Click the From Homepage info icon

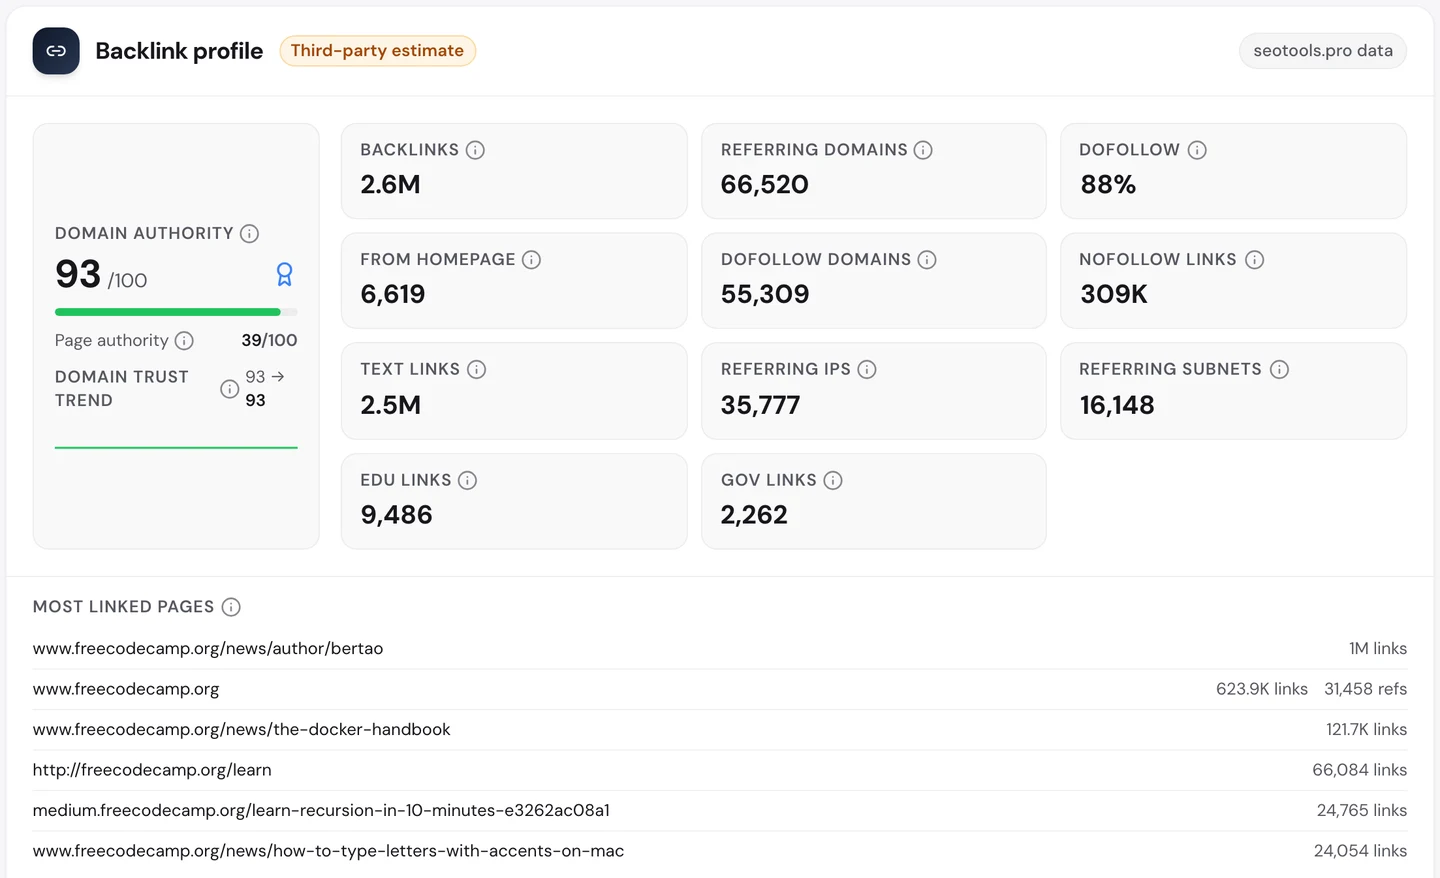532,260
